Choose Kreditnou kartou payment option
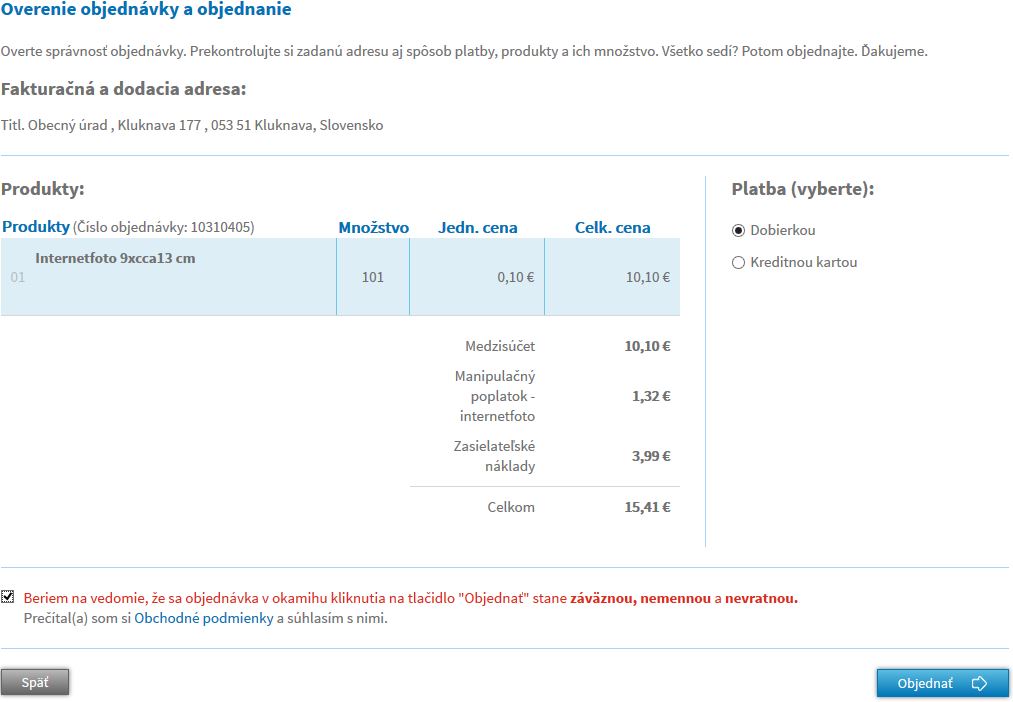The width and height of the screenshot is (1013, 702). (739, 263)
